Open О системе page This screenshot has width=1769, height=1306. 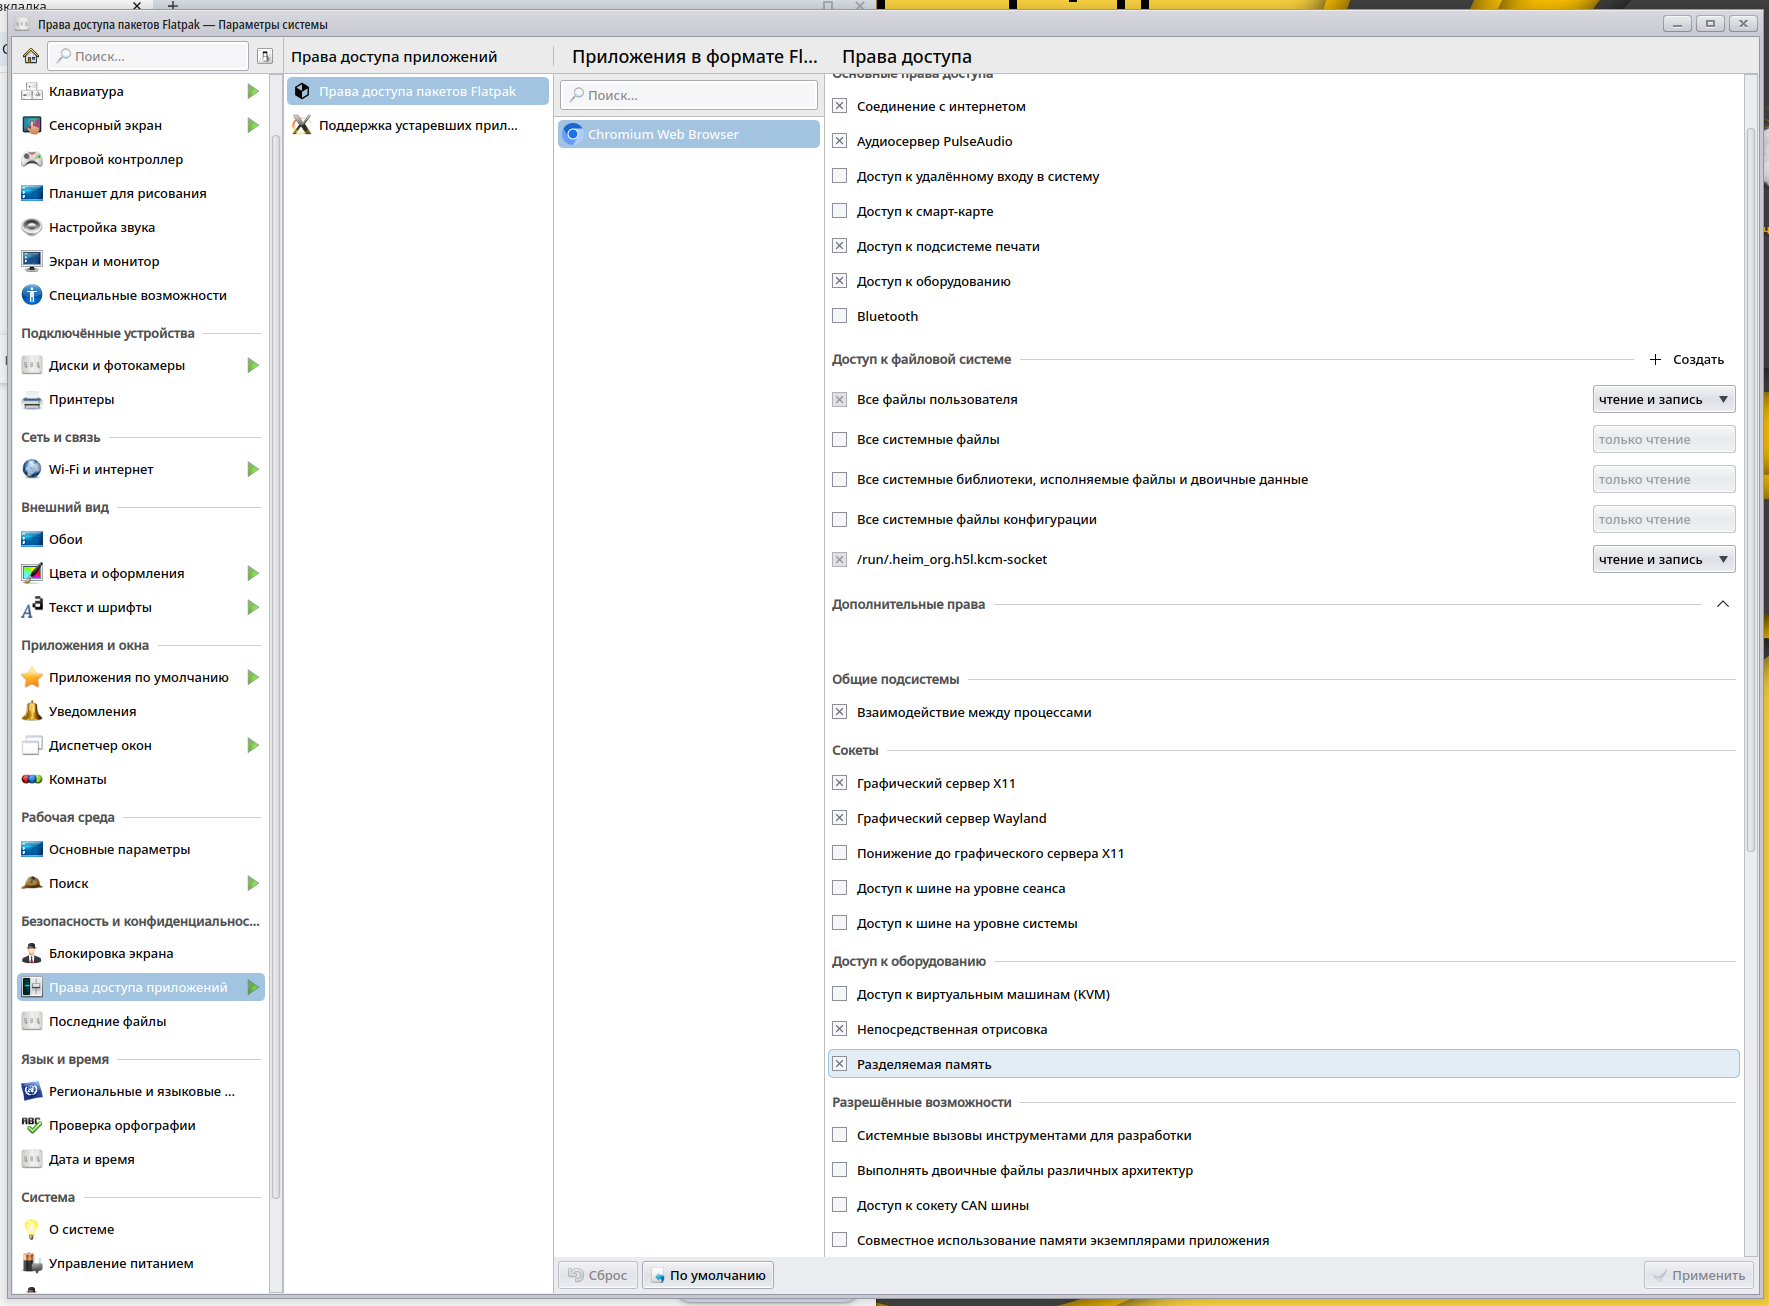pyautogui.click(x=141, y=1229)
